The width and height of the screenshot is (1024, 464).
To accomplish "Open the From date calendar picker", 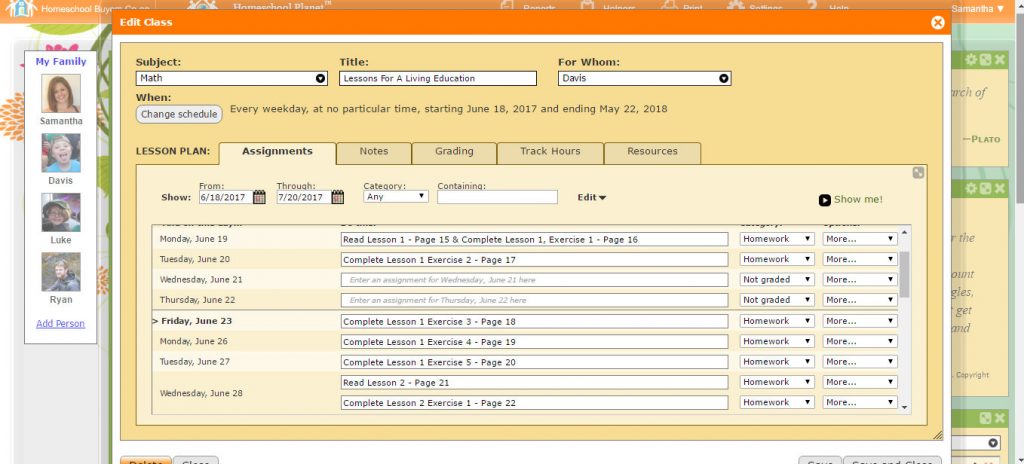I will [259, 197].
